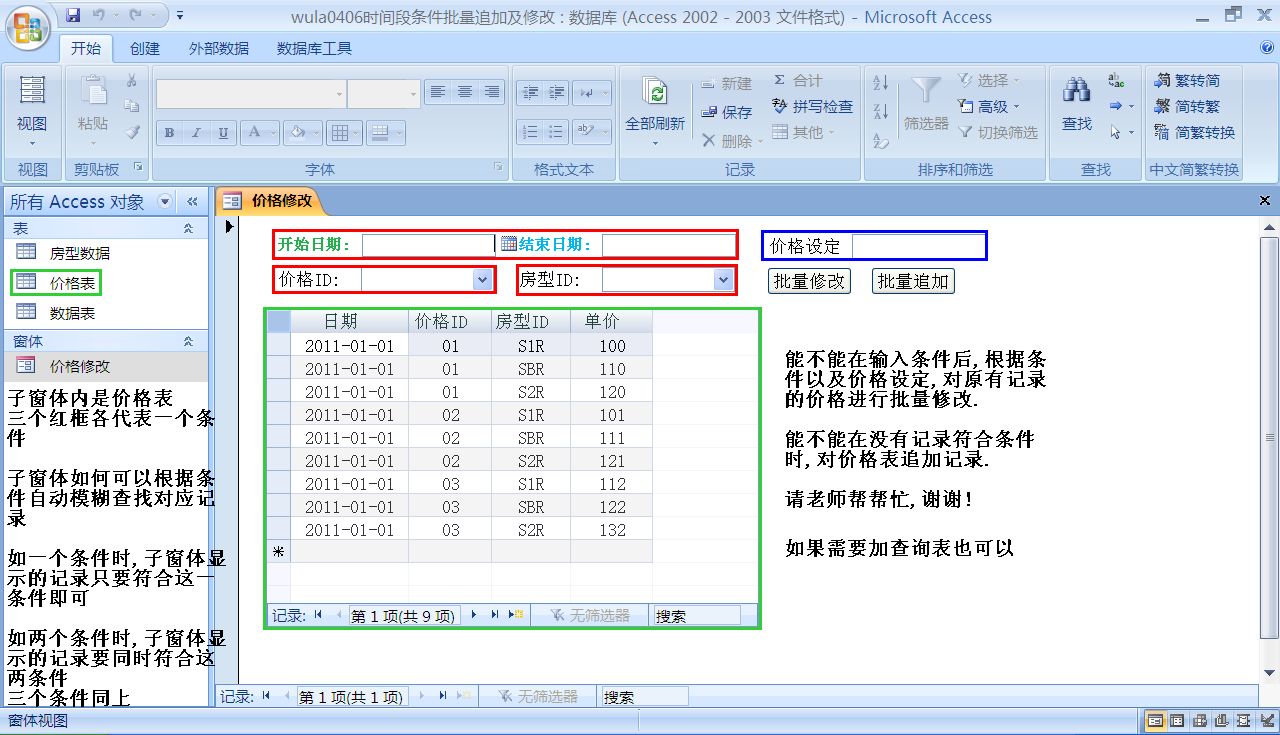
Task: Click the Save icon in quick access toolbar
Action: tap(73, 16)
